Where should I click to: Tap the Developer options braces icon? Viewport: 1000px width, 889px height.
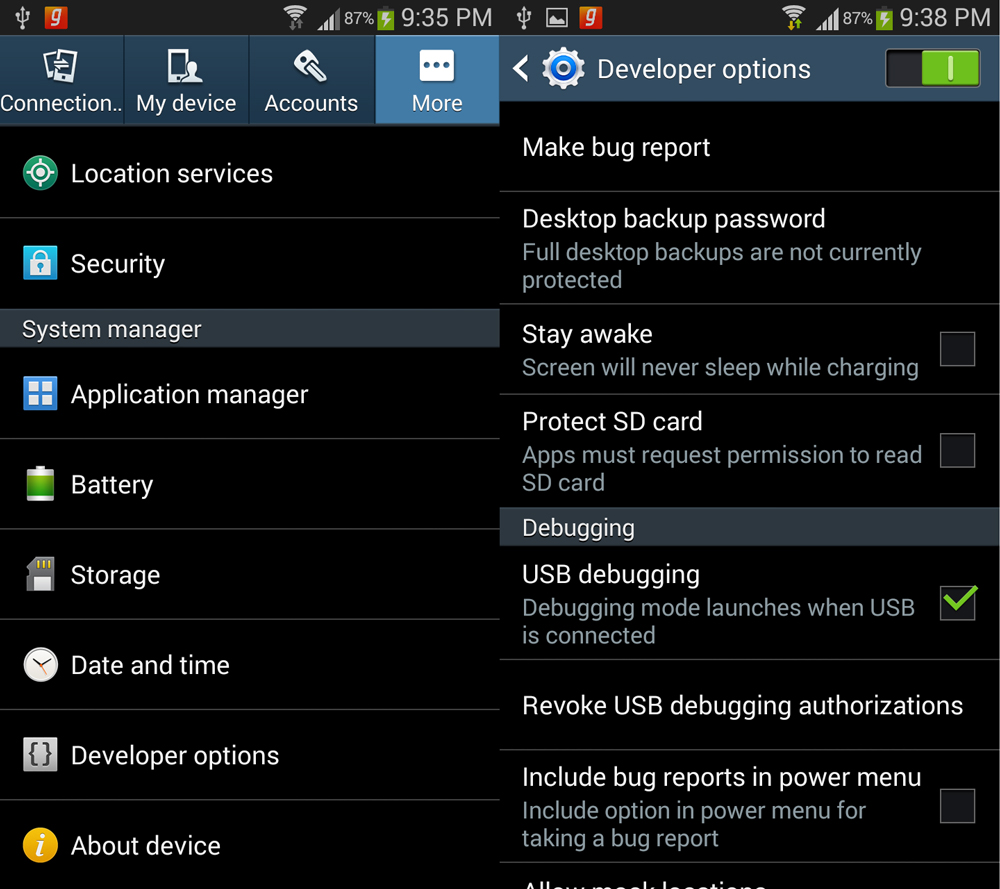pos(40,754)
